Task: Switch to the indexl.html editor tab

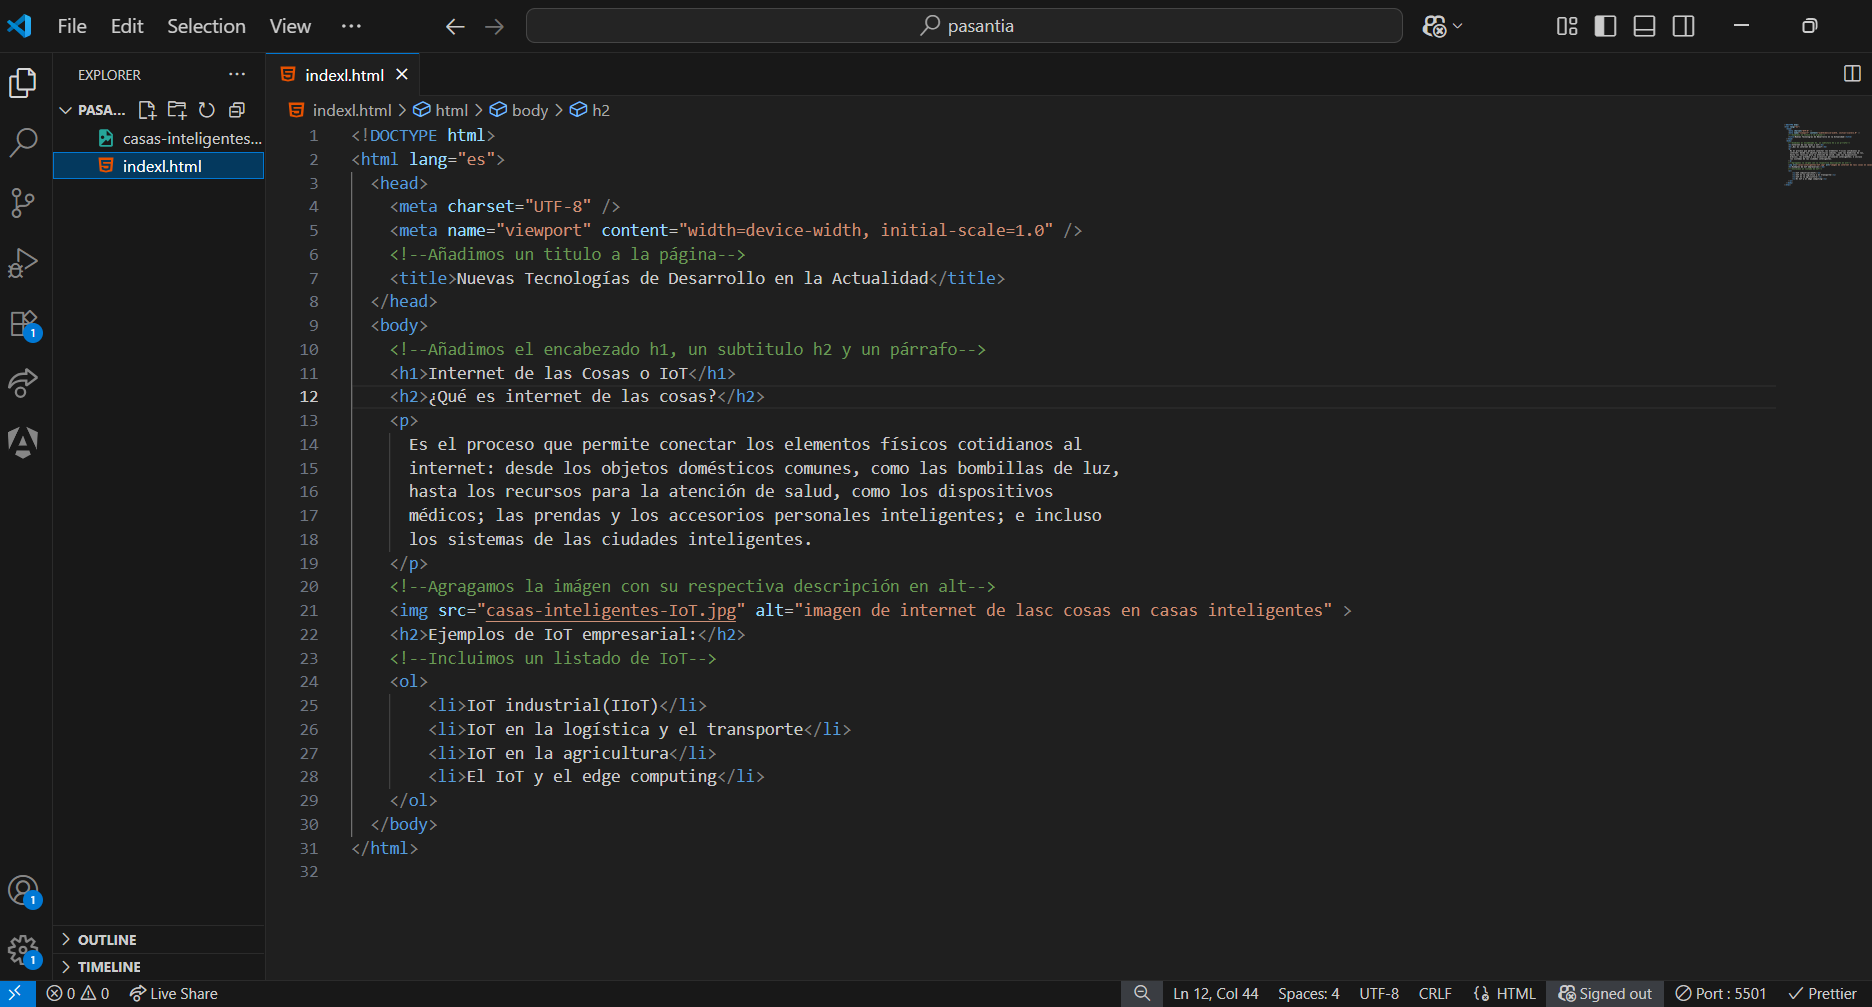Action: (x=344, y=75)
